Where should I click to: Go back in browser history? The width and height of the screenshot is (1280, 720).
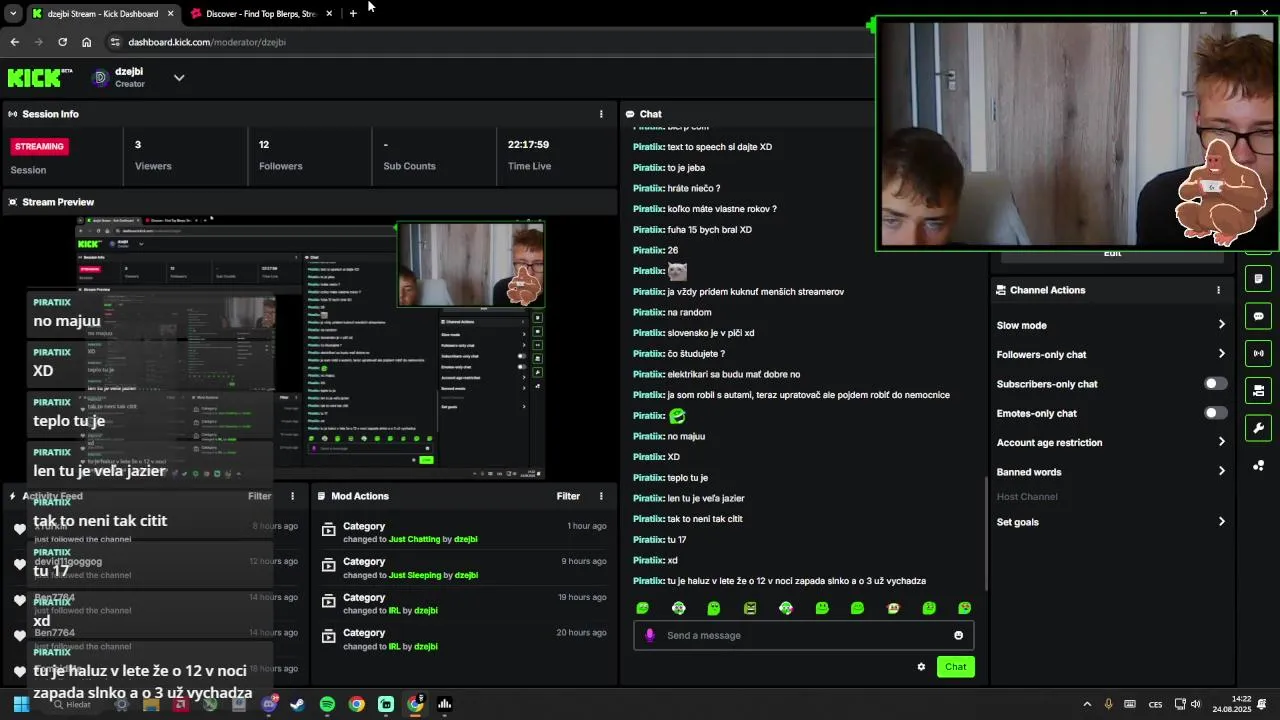pyautogui.click(x=14, y=42)
